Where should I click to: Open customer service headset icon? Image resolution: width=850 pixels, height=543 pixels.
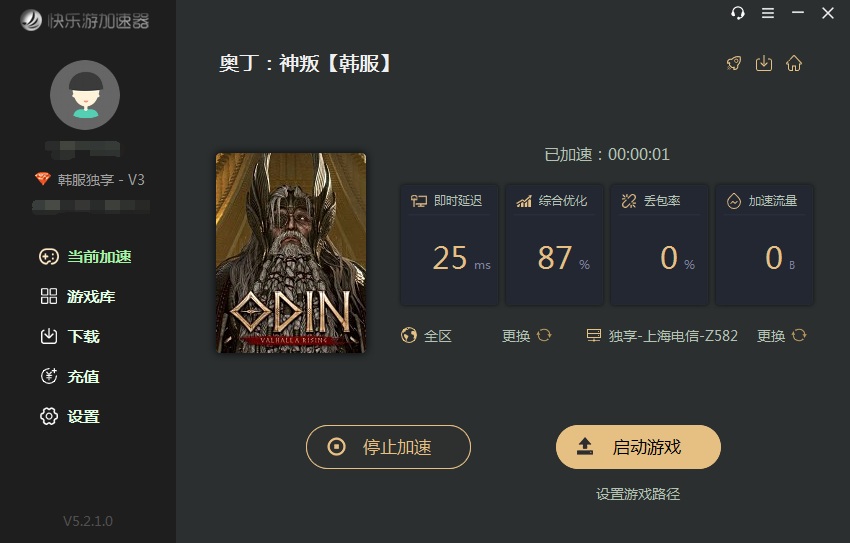click(738, 13)
